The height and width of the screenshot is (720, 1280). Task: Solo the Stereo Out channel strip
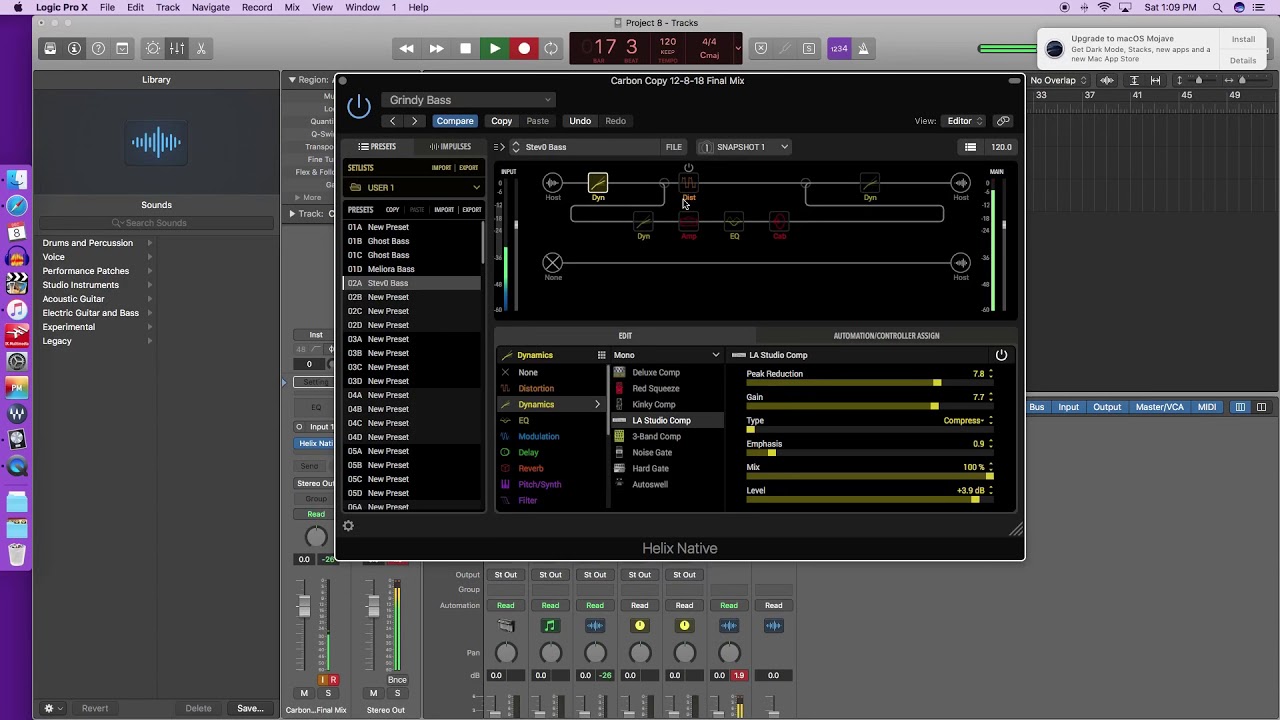(x=397, y=693)
